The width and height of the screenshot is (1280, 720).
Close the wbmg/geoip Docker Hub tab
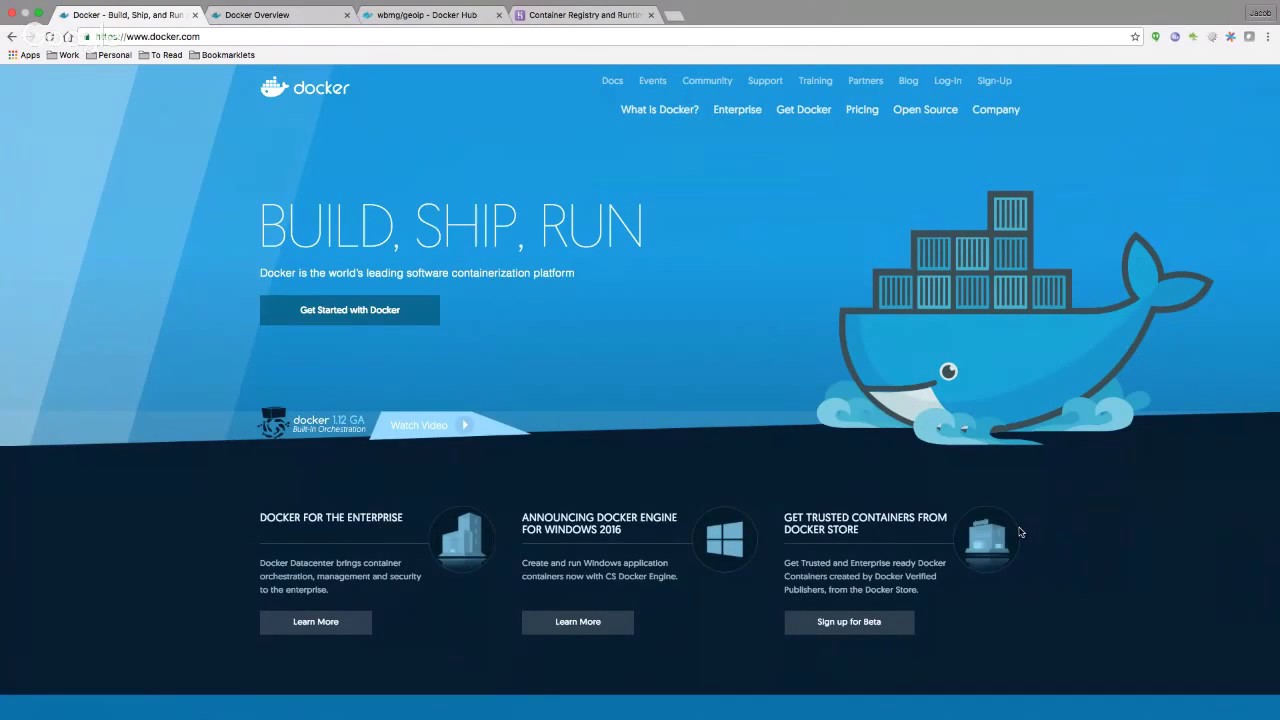(499, 15)
